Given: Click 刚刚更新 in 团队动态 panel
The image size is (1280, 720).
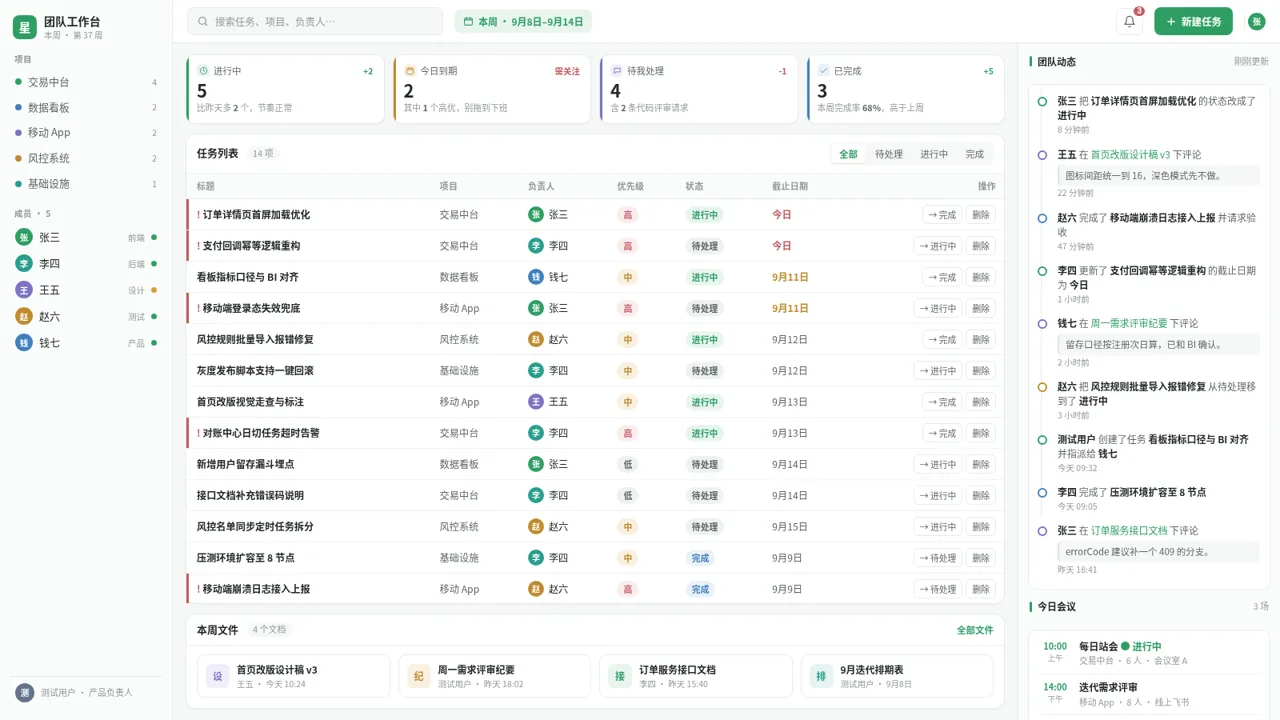Looking at the screenshot, I should pos(1251,61).
